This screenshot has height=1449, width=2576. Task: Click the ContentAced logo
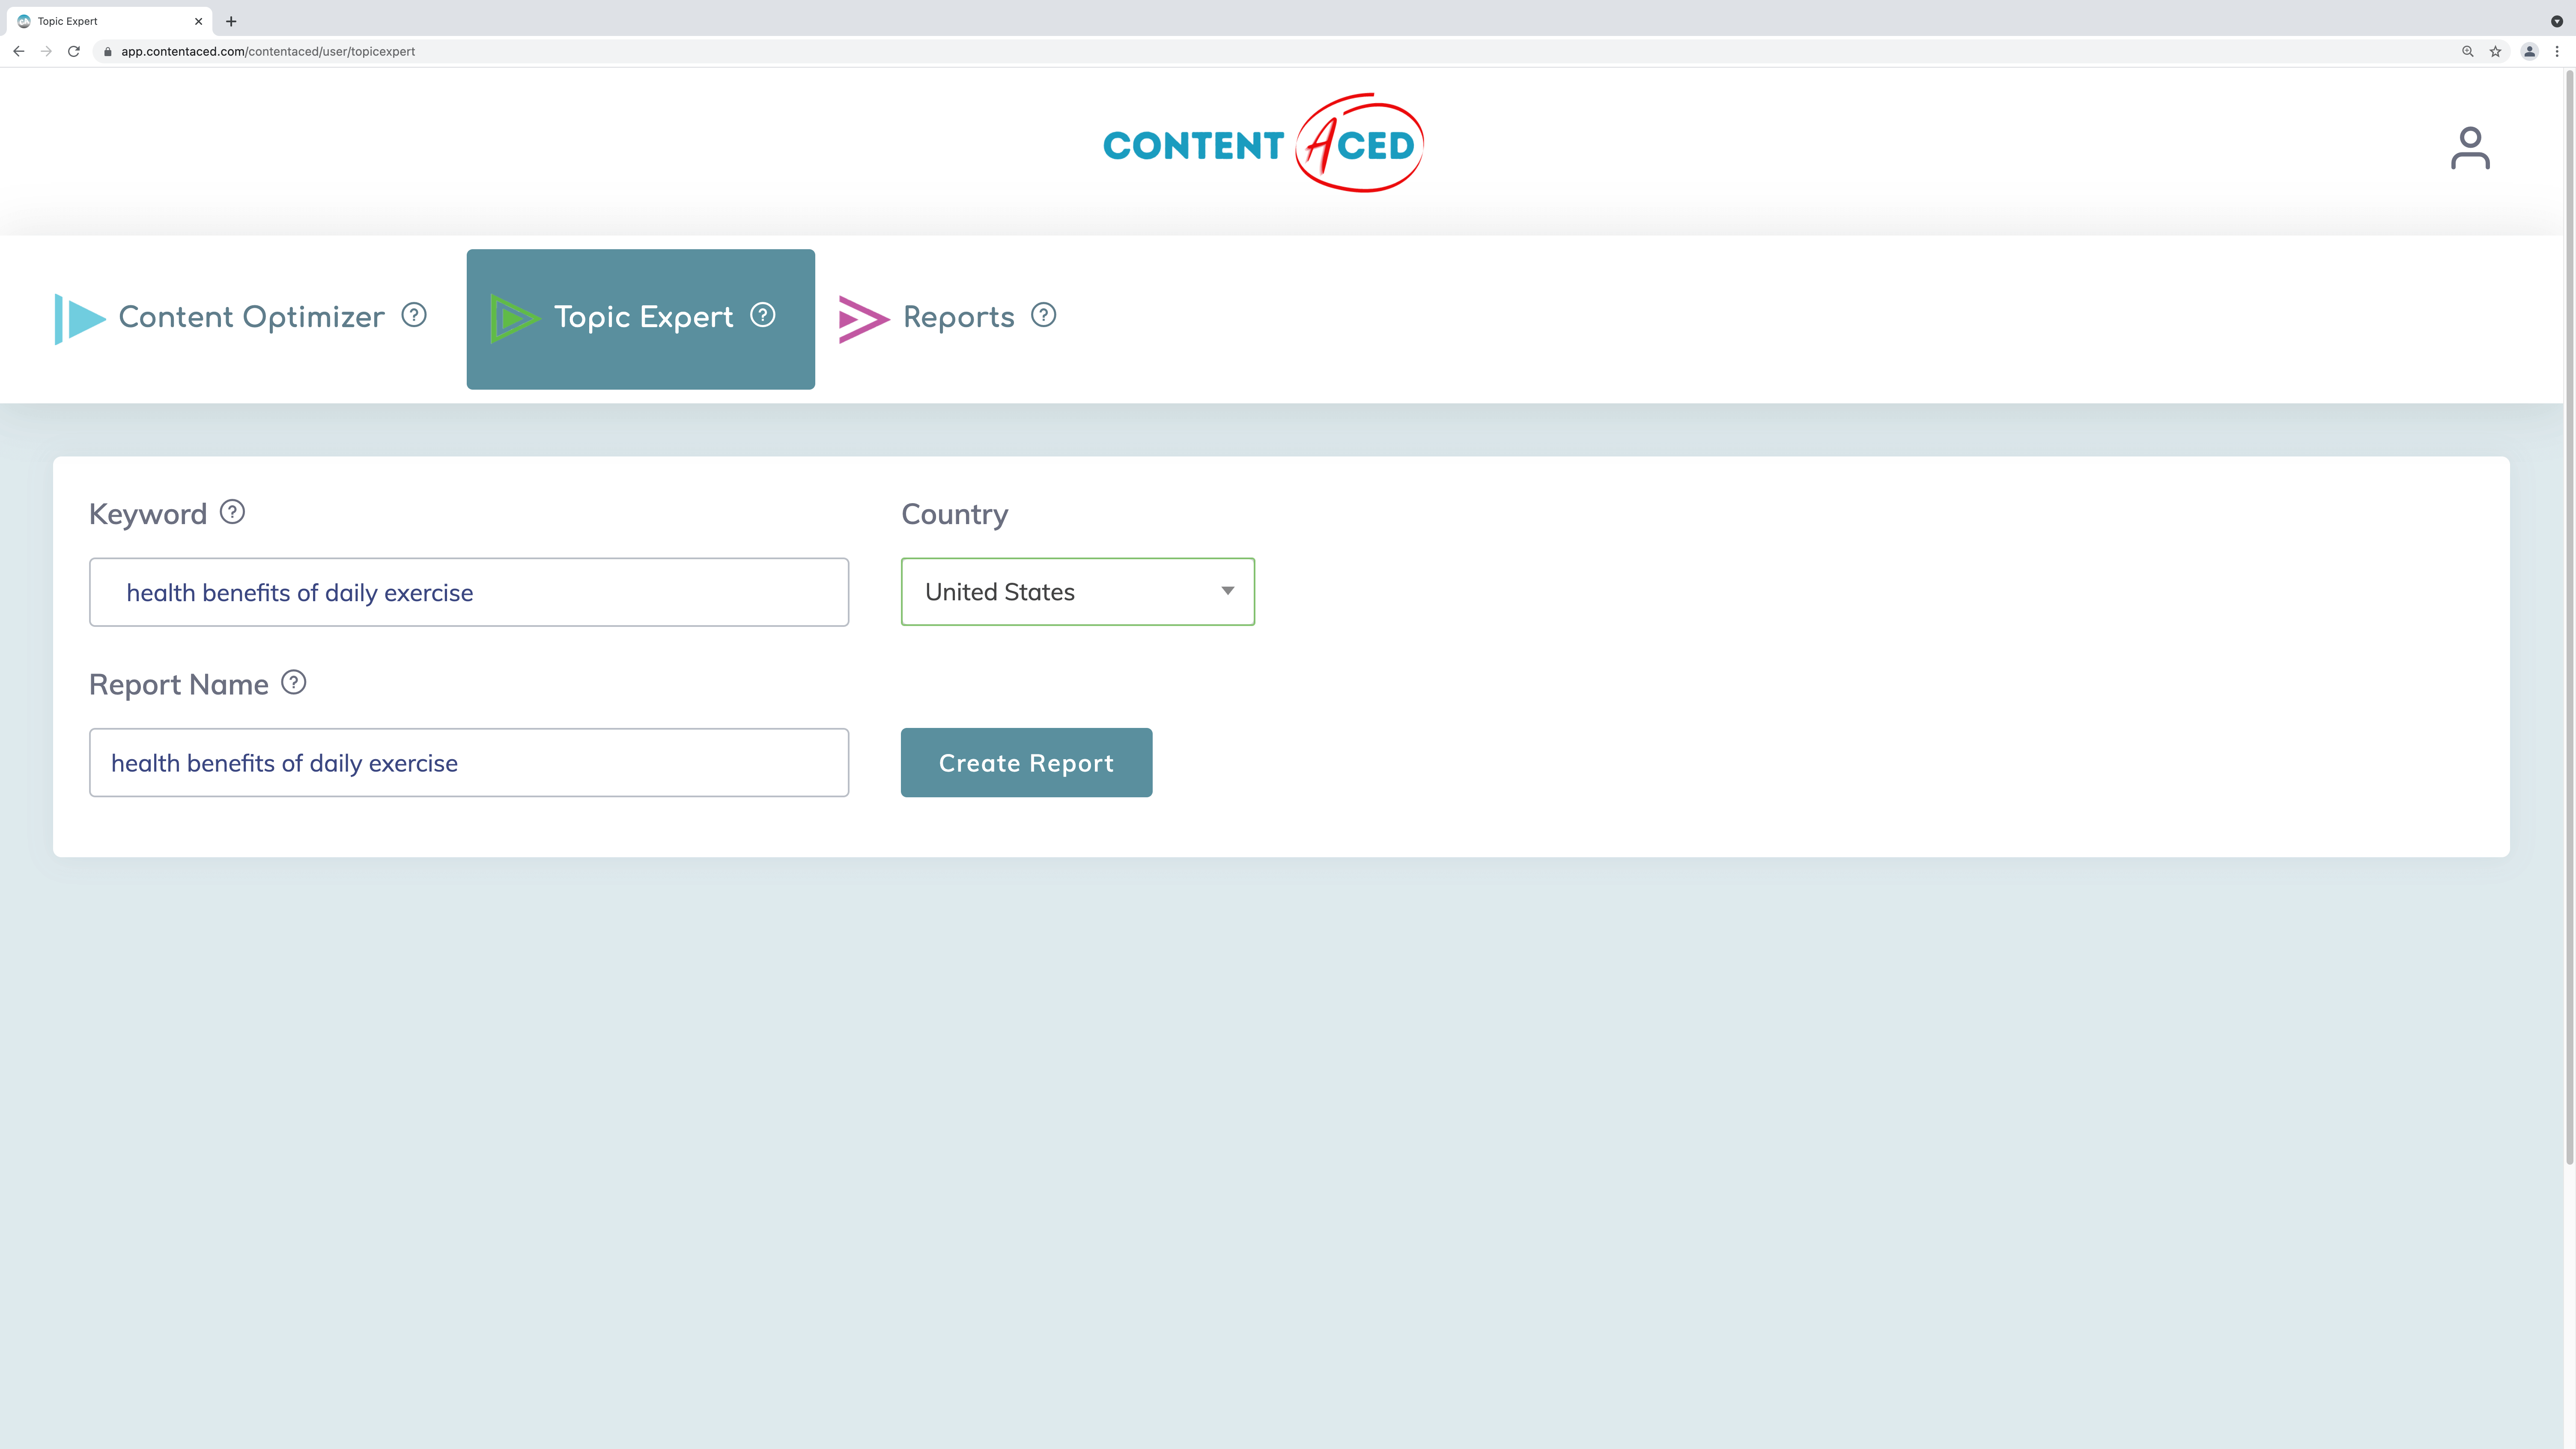coord(1263,143)
